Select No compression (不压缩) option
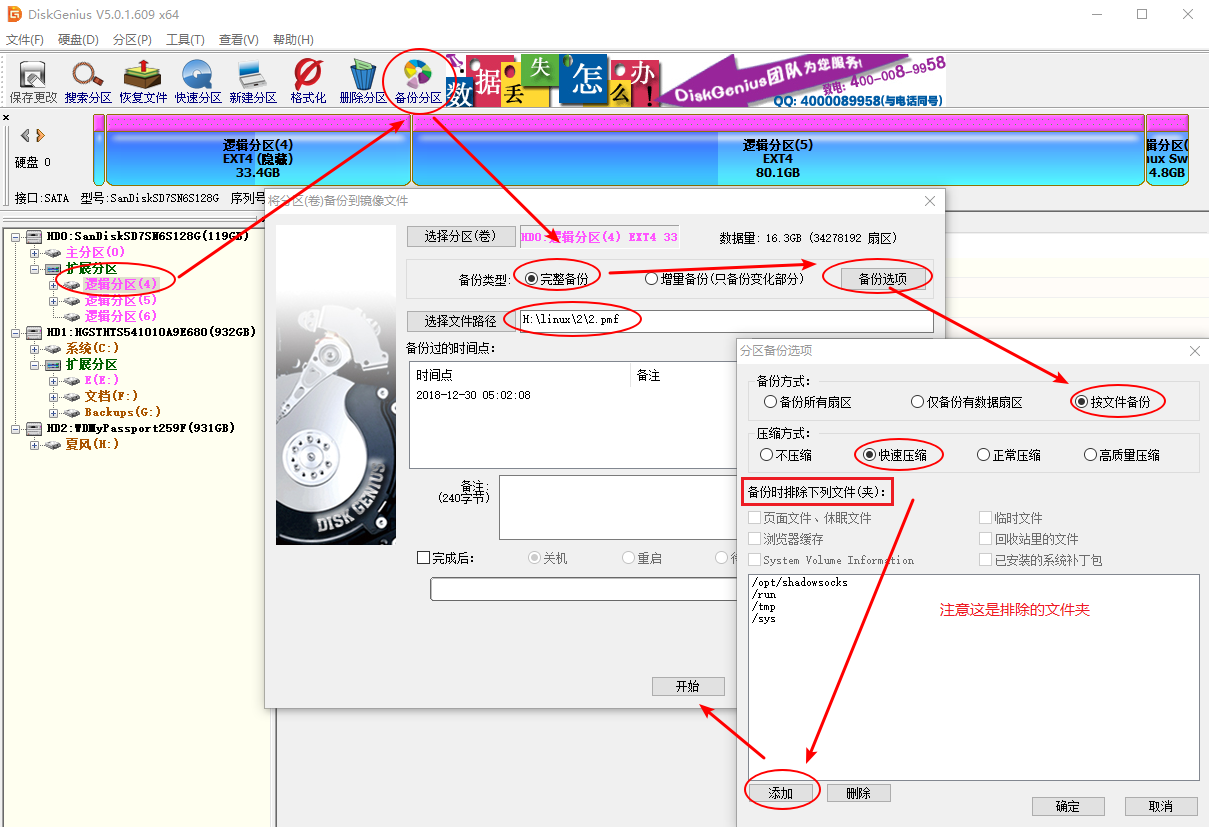The height and width of the screenshot is (827, 1209). 767,455
